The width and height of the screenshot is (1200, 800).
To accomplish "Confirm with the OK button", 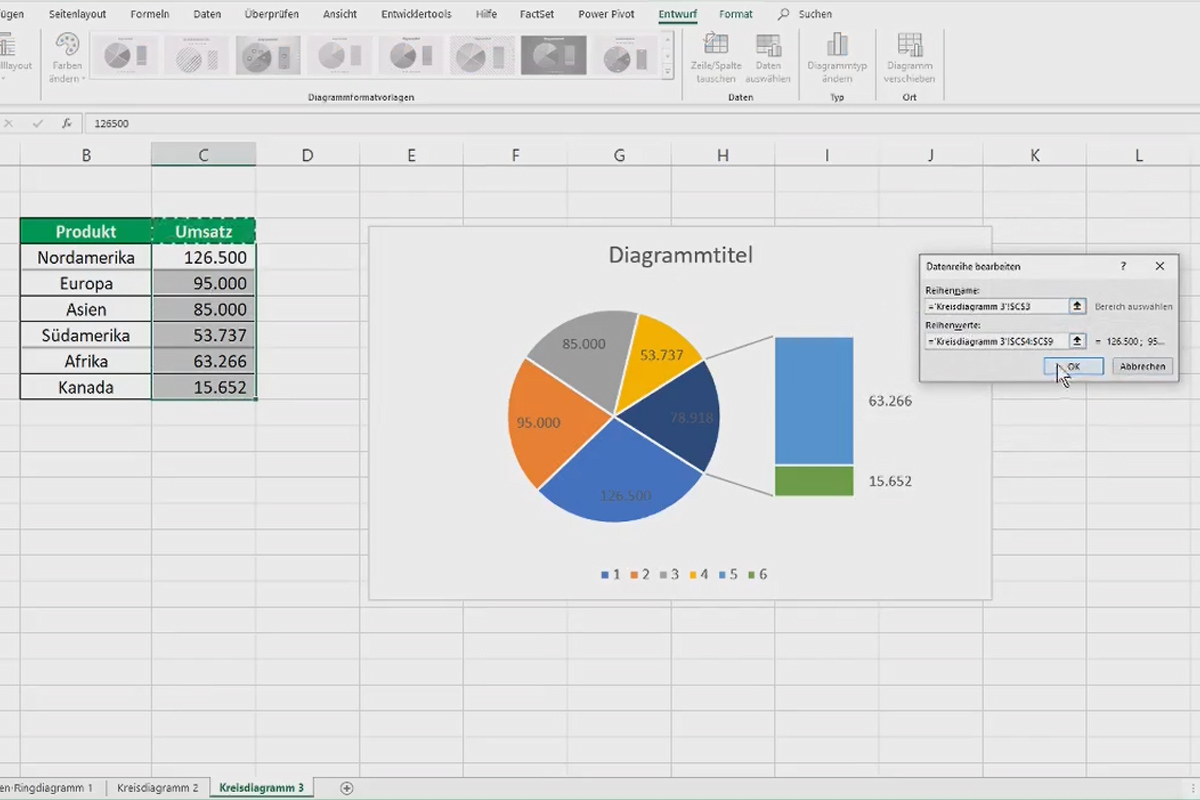I will click(x=1073, y=366).
